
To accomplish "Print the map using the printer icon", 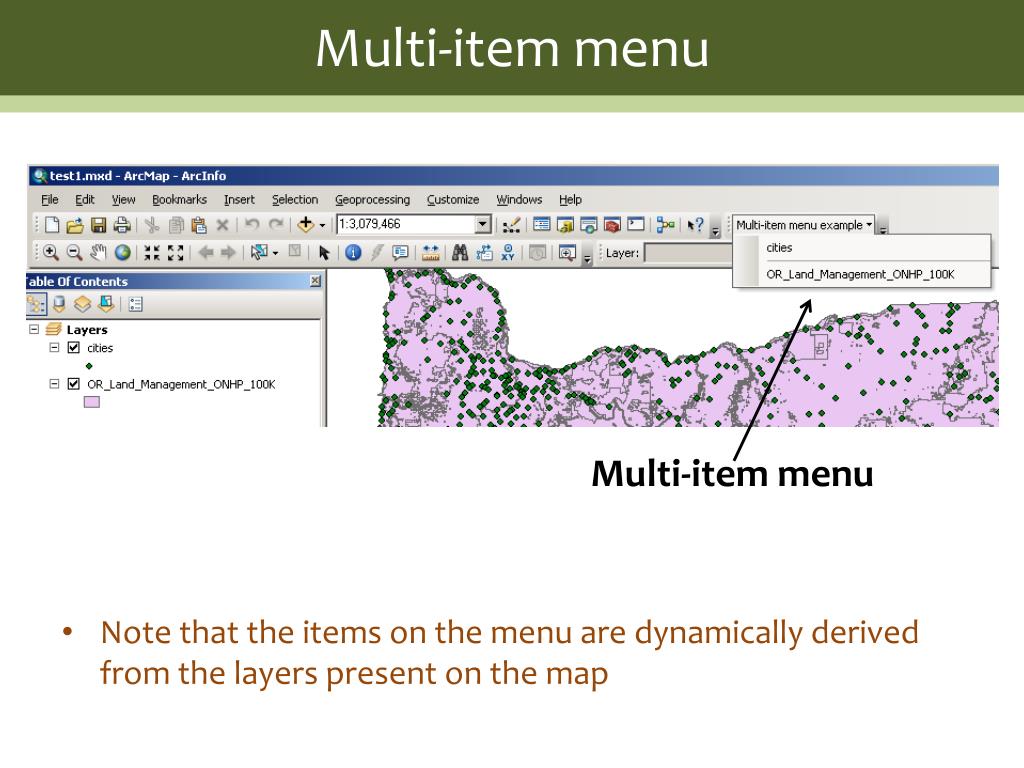I will click(121, 225).
